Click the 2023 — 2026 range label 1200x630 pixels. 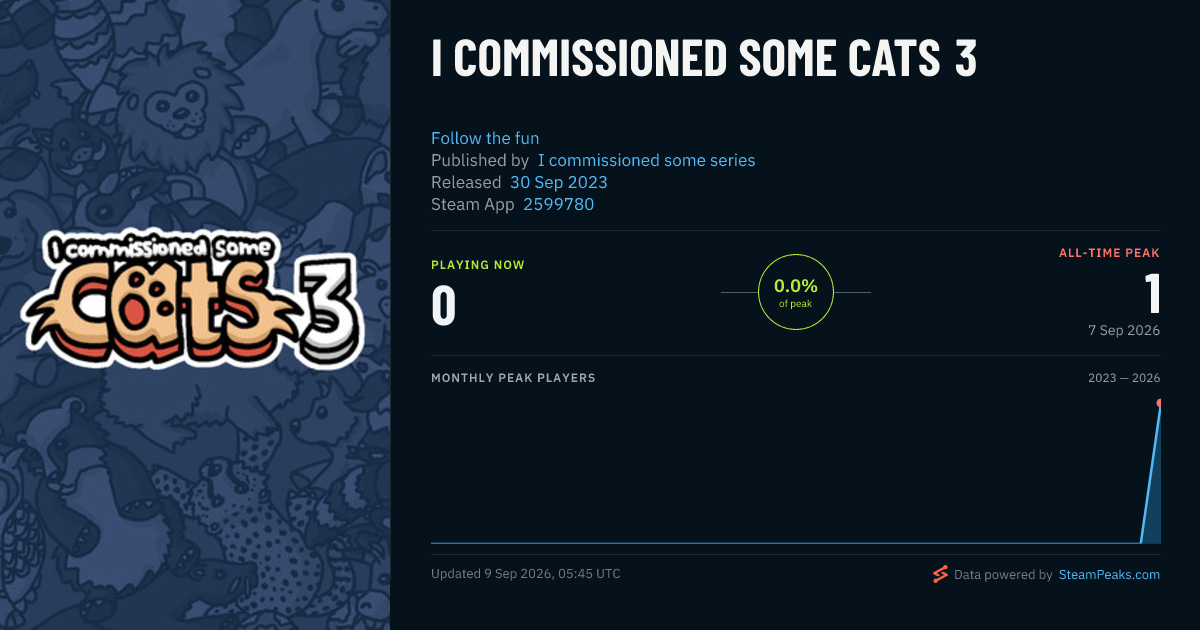(x=1124, y=378)
